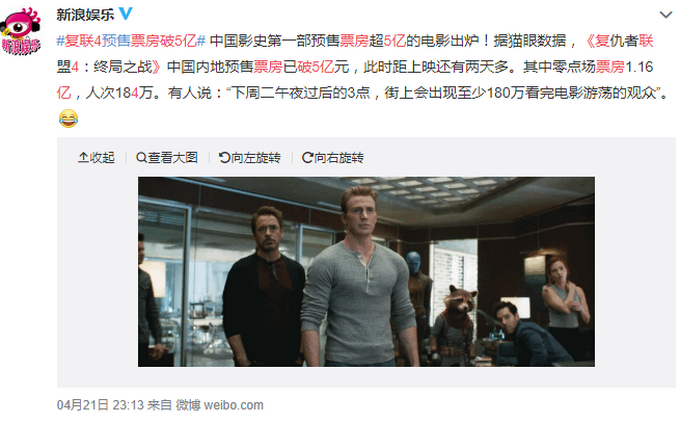Click the 《复仇者联 movie title text

618,41
